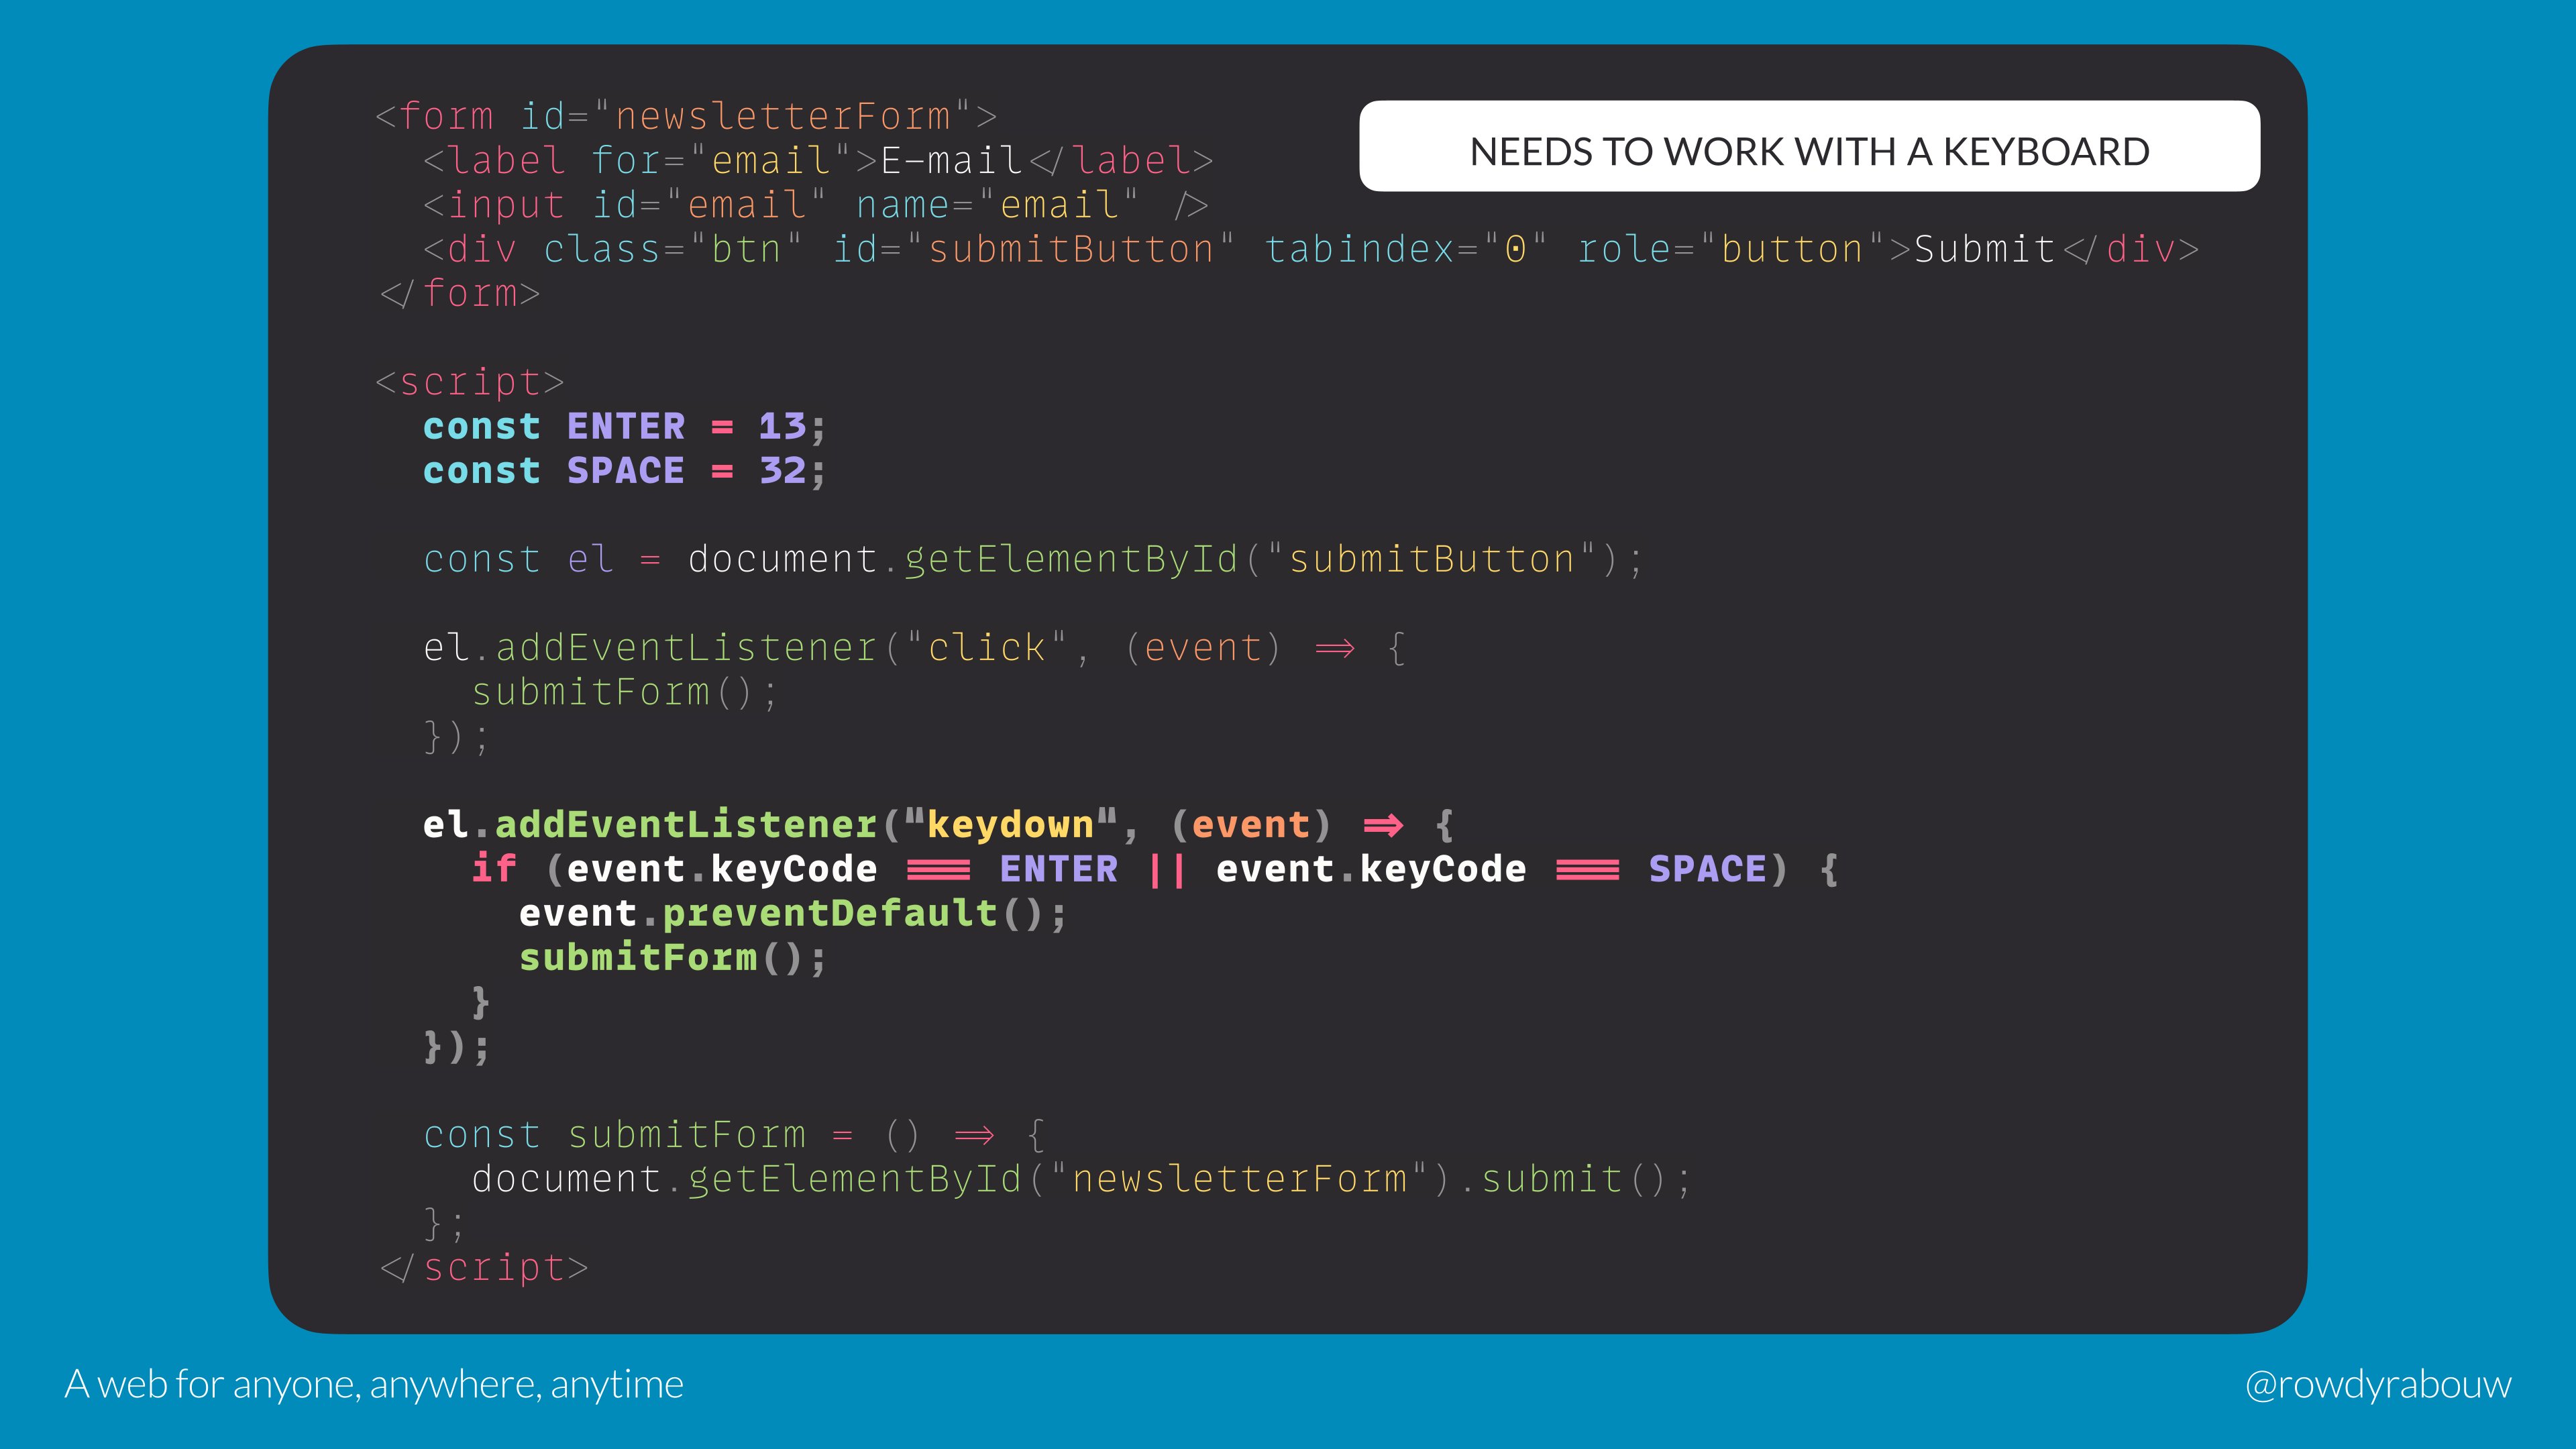Click the input id="email" code line
The image size is (2576, 1449).
pos(815,205)
